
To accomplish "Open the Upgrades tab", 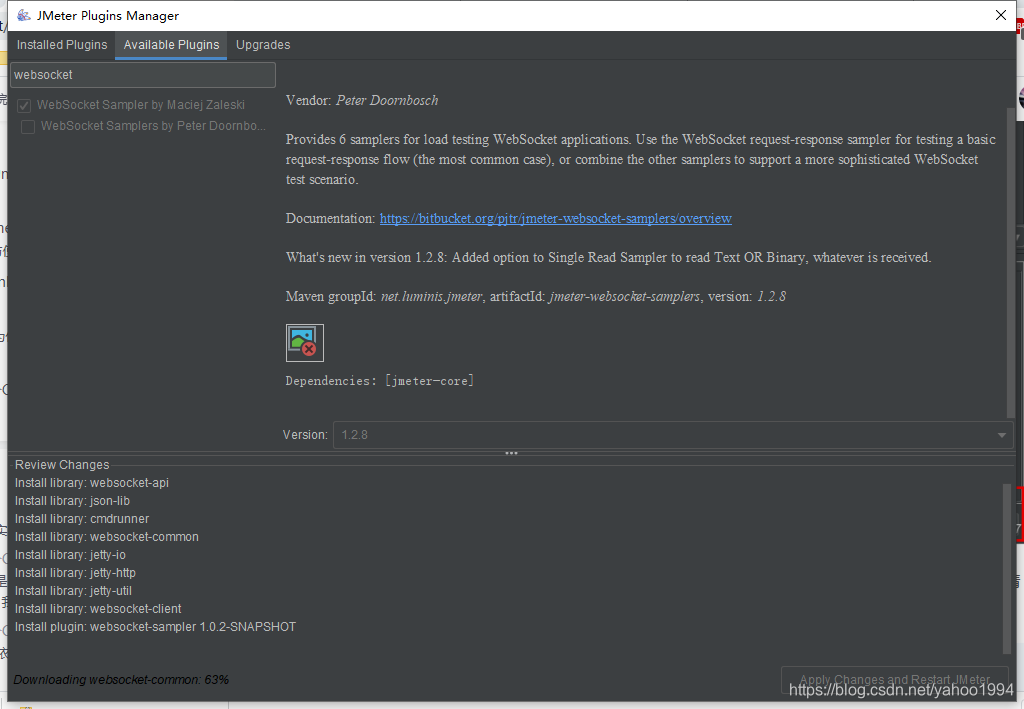I will (x=263, y=45).
